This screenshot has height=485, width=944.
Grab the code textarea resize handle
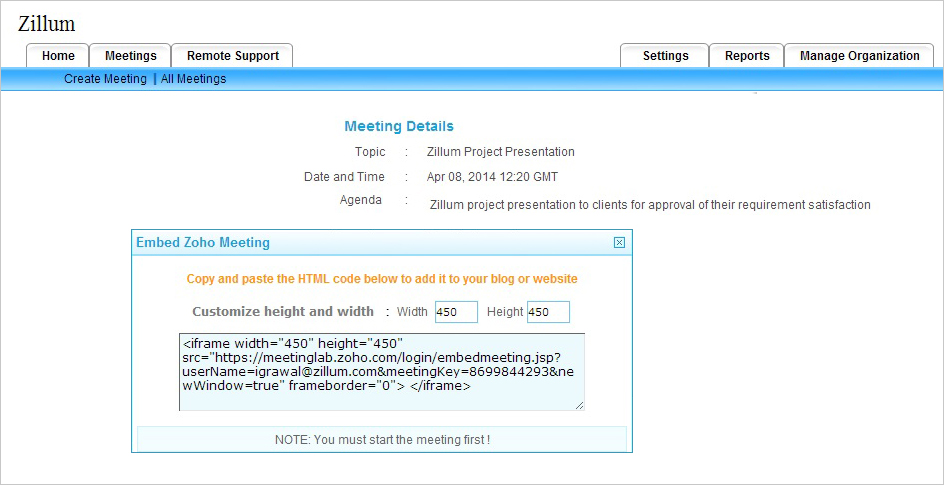pos(579,406)
